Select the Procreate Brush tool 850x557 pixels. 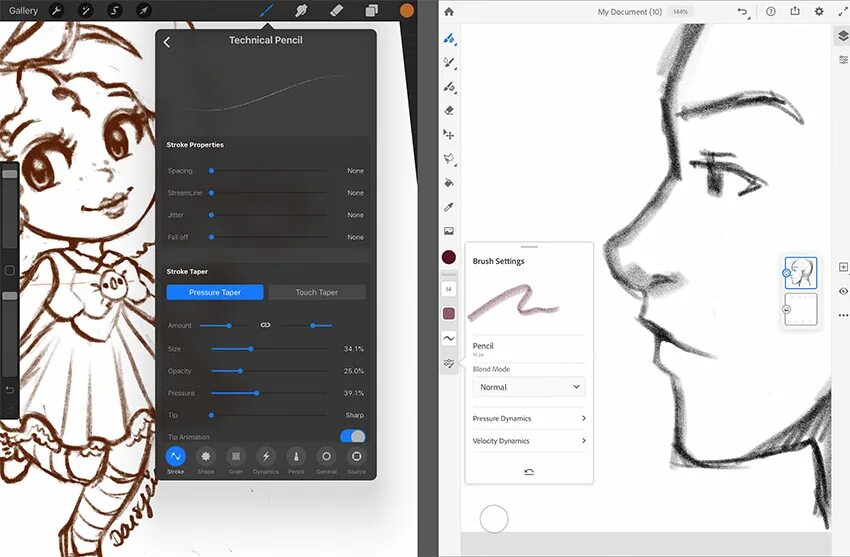(x=266, y=10)
